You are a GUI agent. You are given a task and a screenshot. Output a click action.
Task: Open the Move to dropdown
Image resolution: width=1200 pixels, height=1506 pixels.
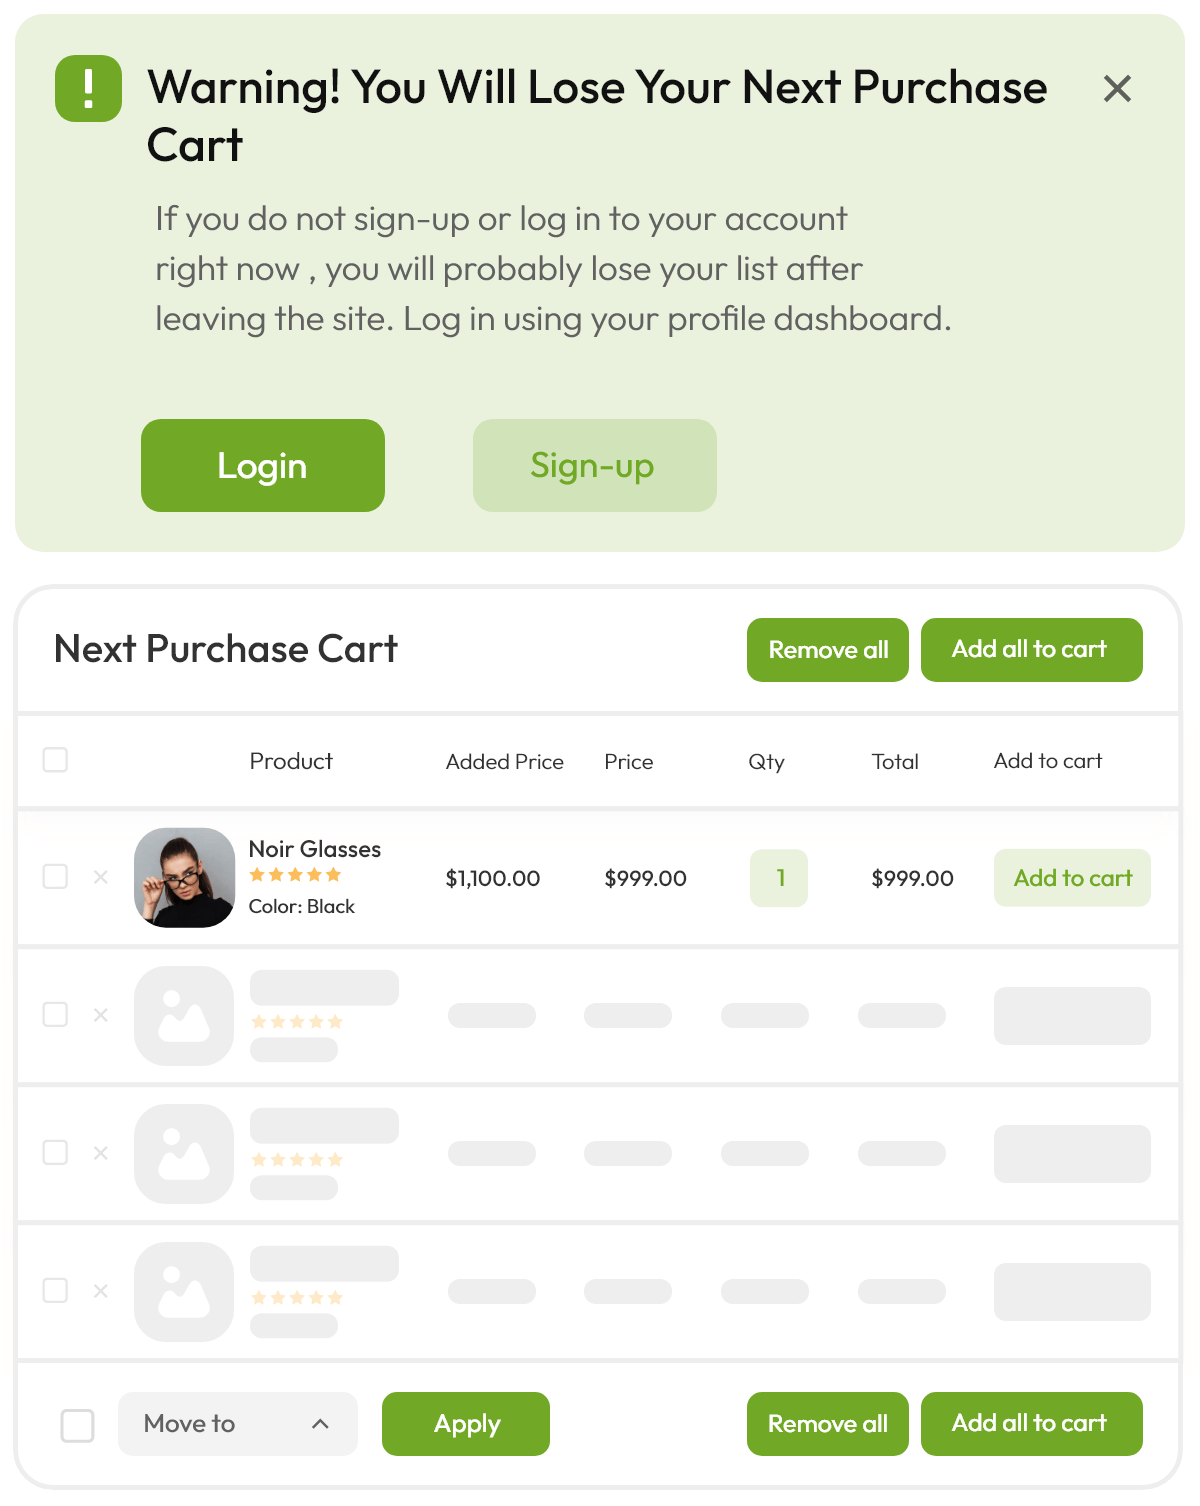(x=237, y=1424)
